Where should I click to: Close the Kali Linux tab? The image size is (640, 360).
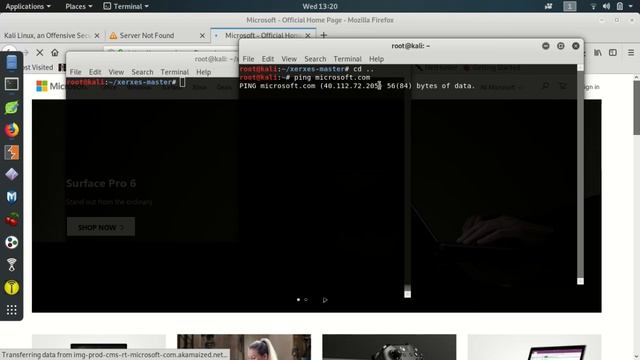click(x=97, y=36)
